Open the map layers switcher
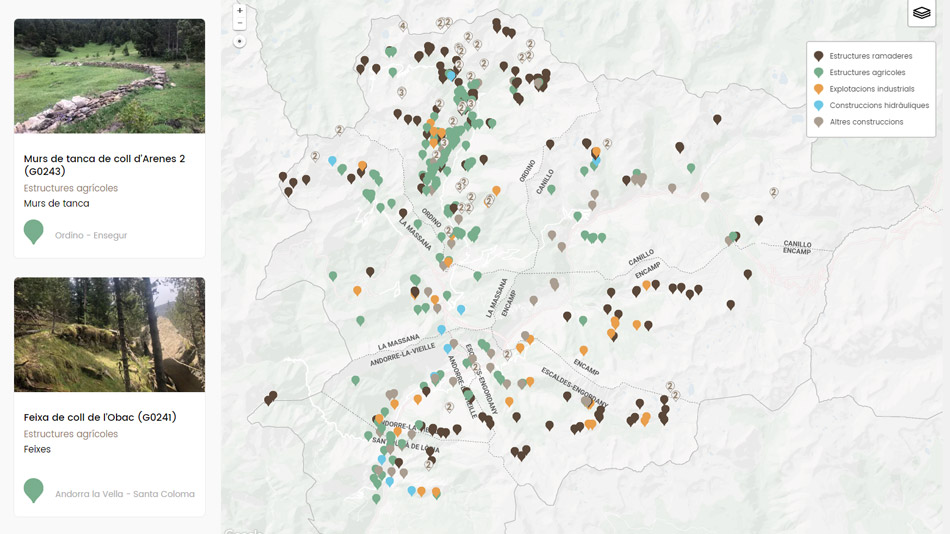The width and height of the screenshot is (950, 534). click(x=921, y=14)
